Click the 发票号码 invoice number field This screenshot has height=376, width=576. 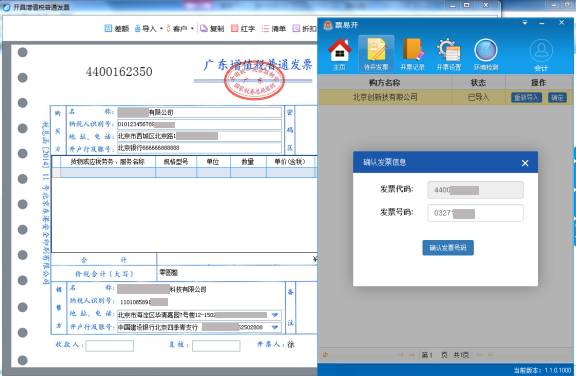[475, 213]
